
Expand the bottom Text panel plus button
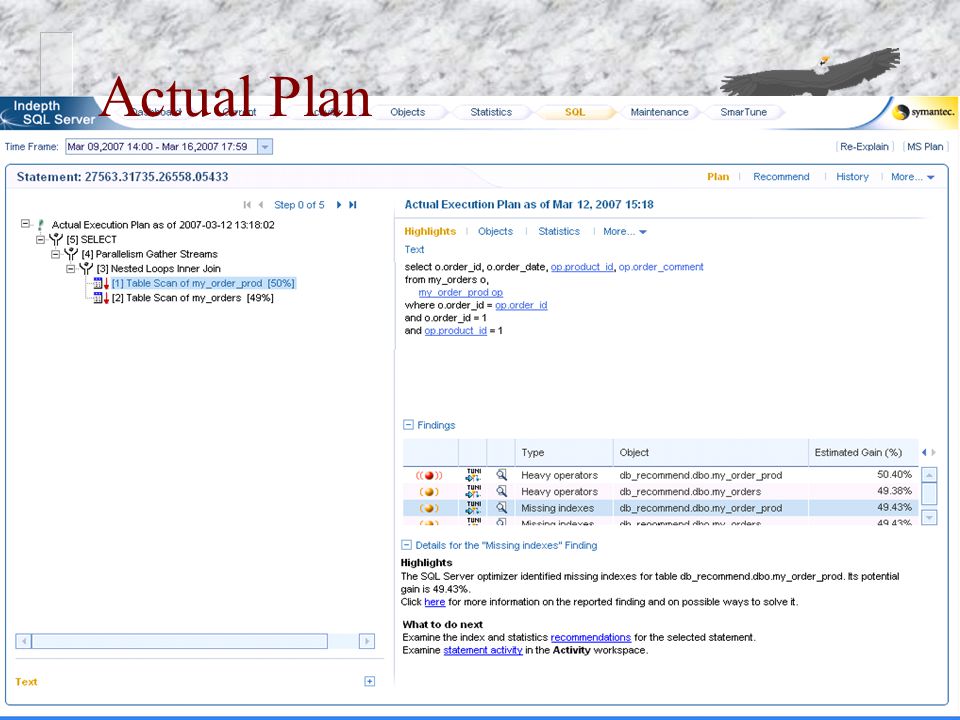tap(369, 681)
